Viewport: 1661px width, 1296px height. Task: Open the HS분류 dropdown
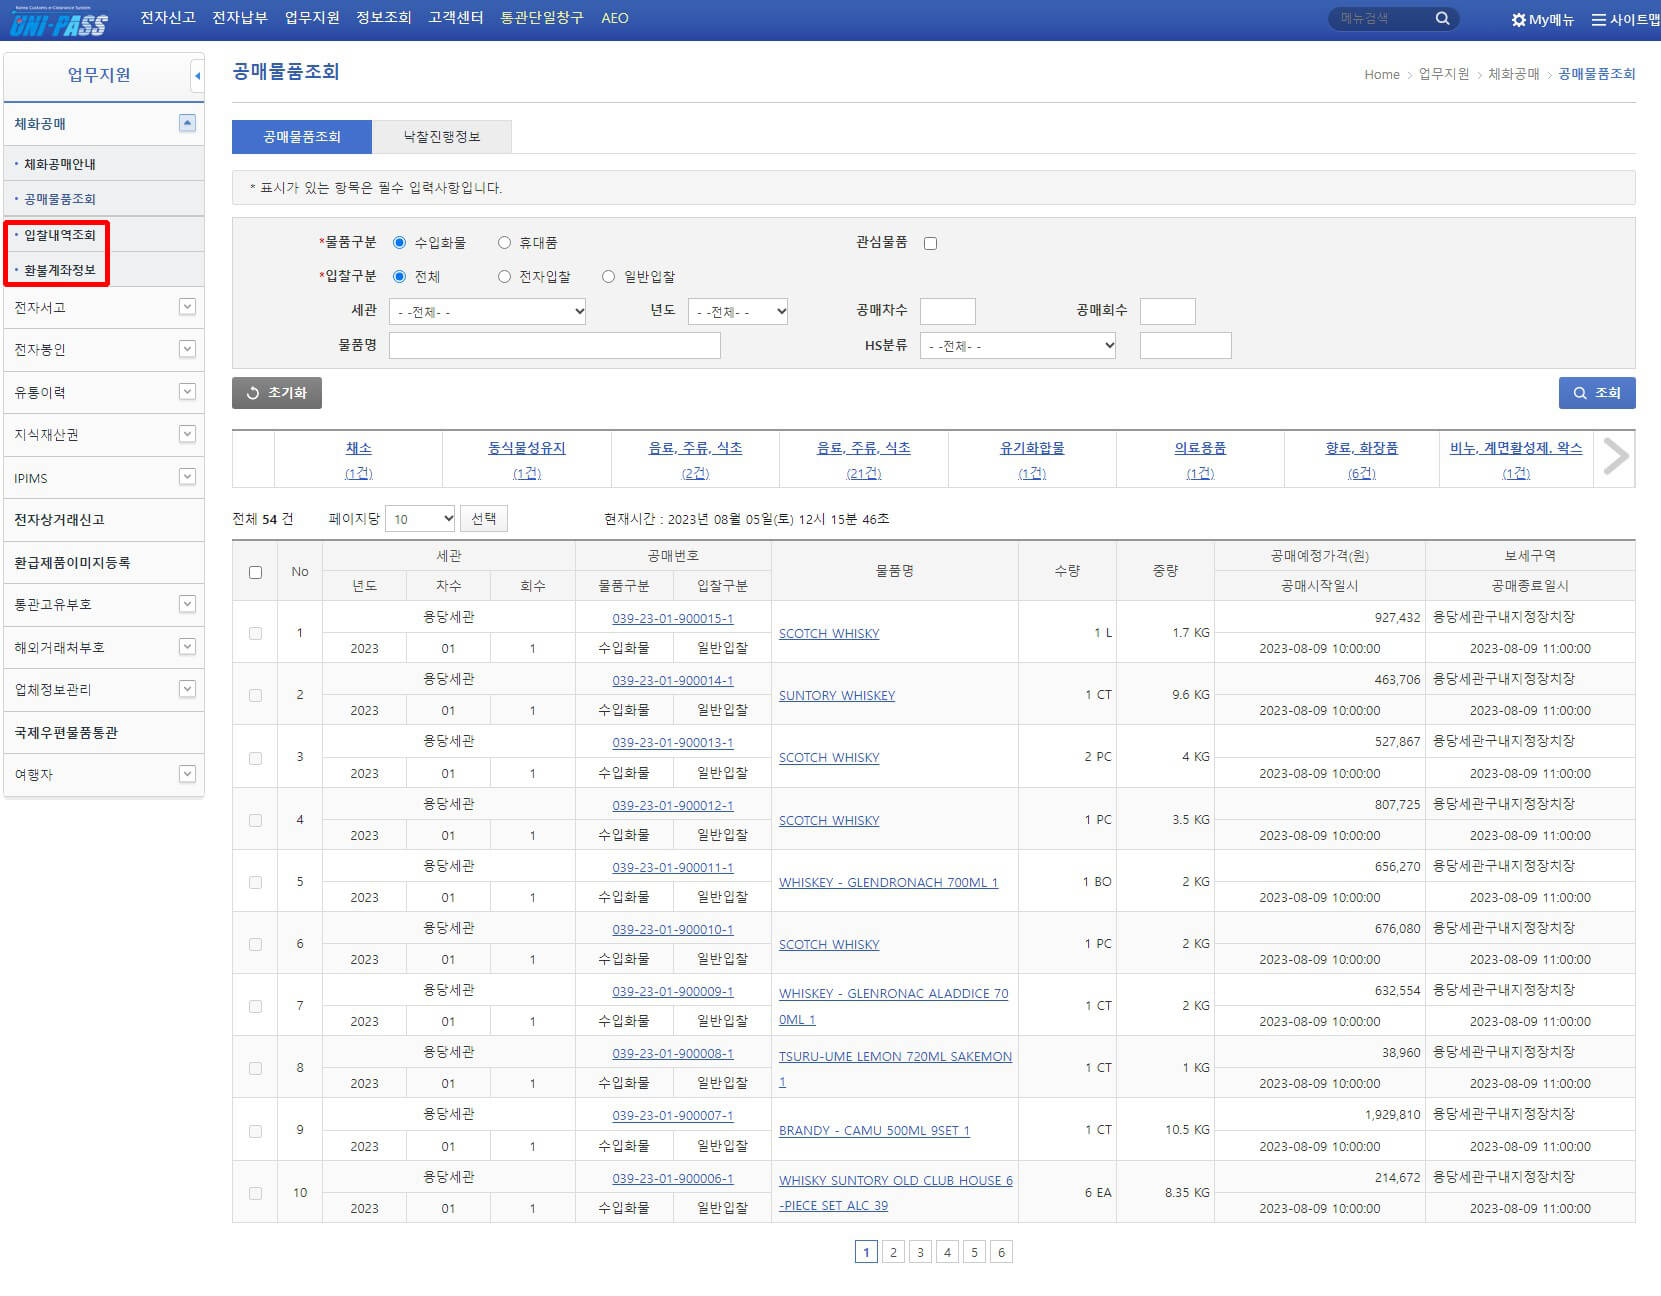point(1018,346)
